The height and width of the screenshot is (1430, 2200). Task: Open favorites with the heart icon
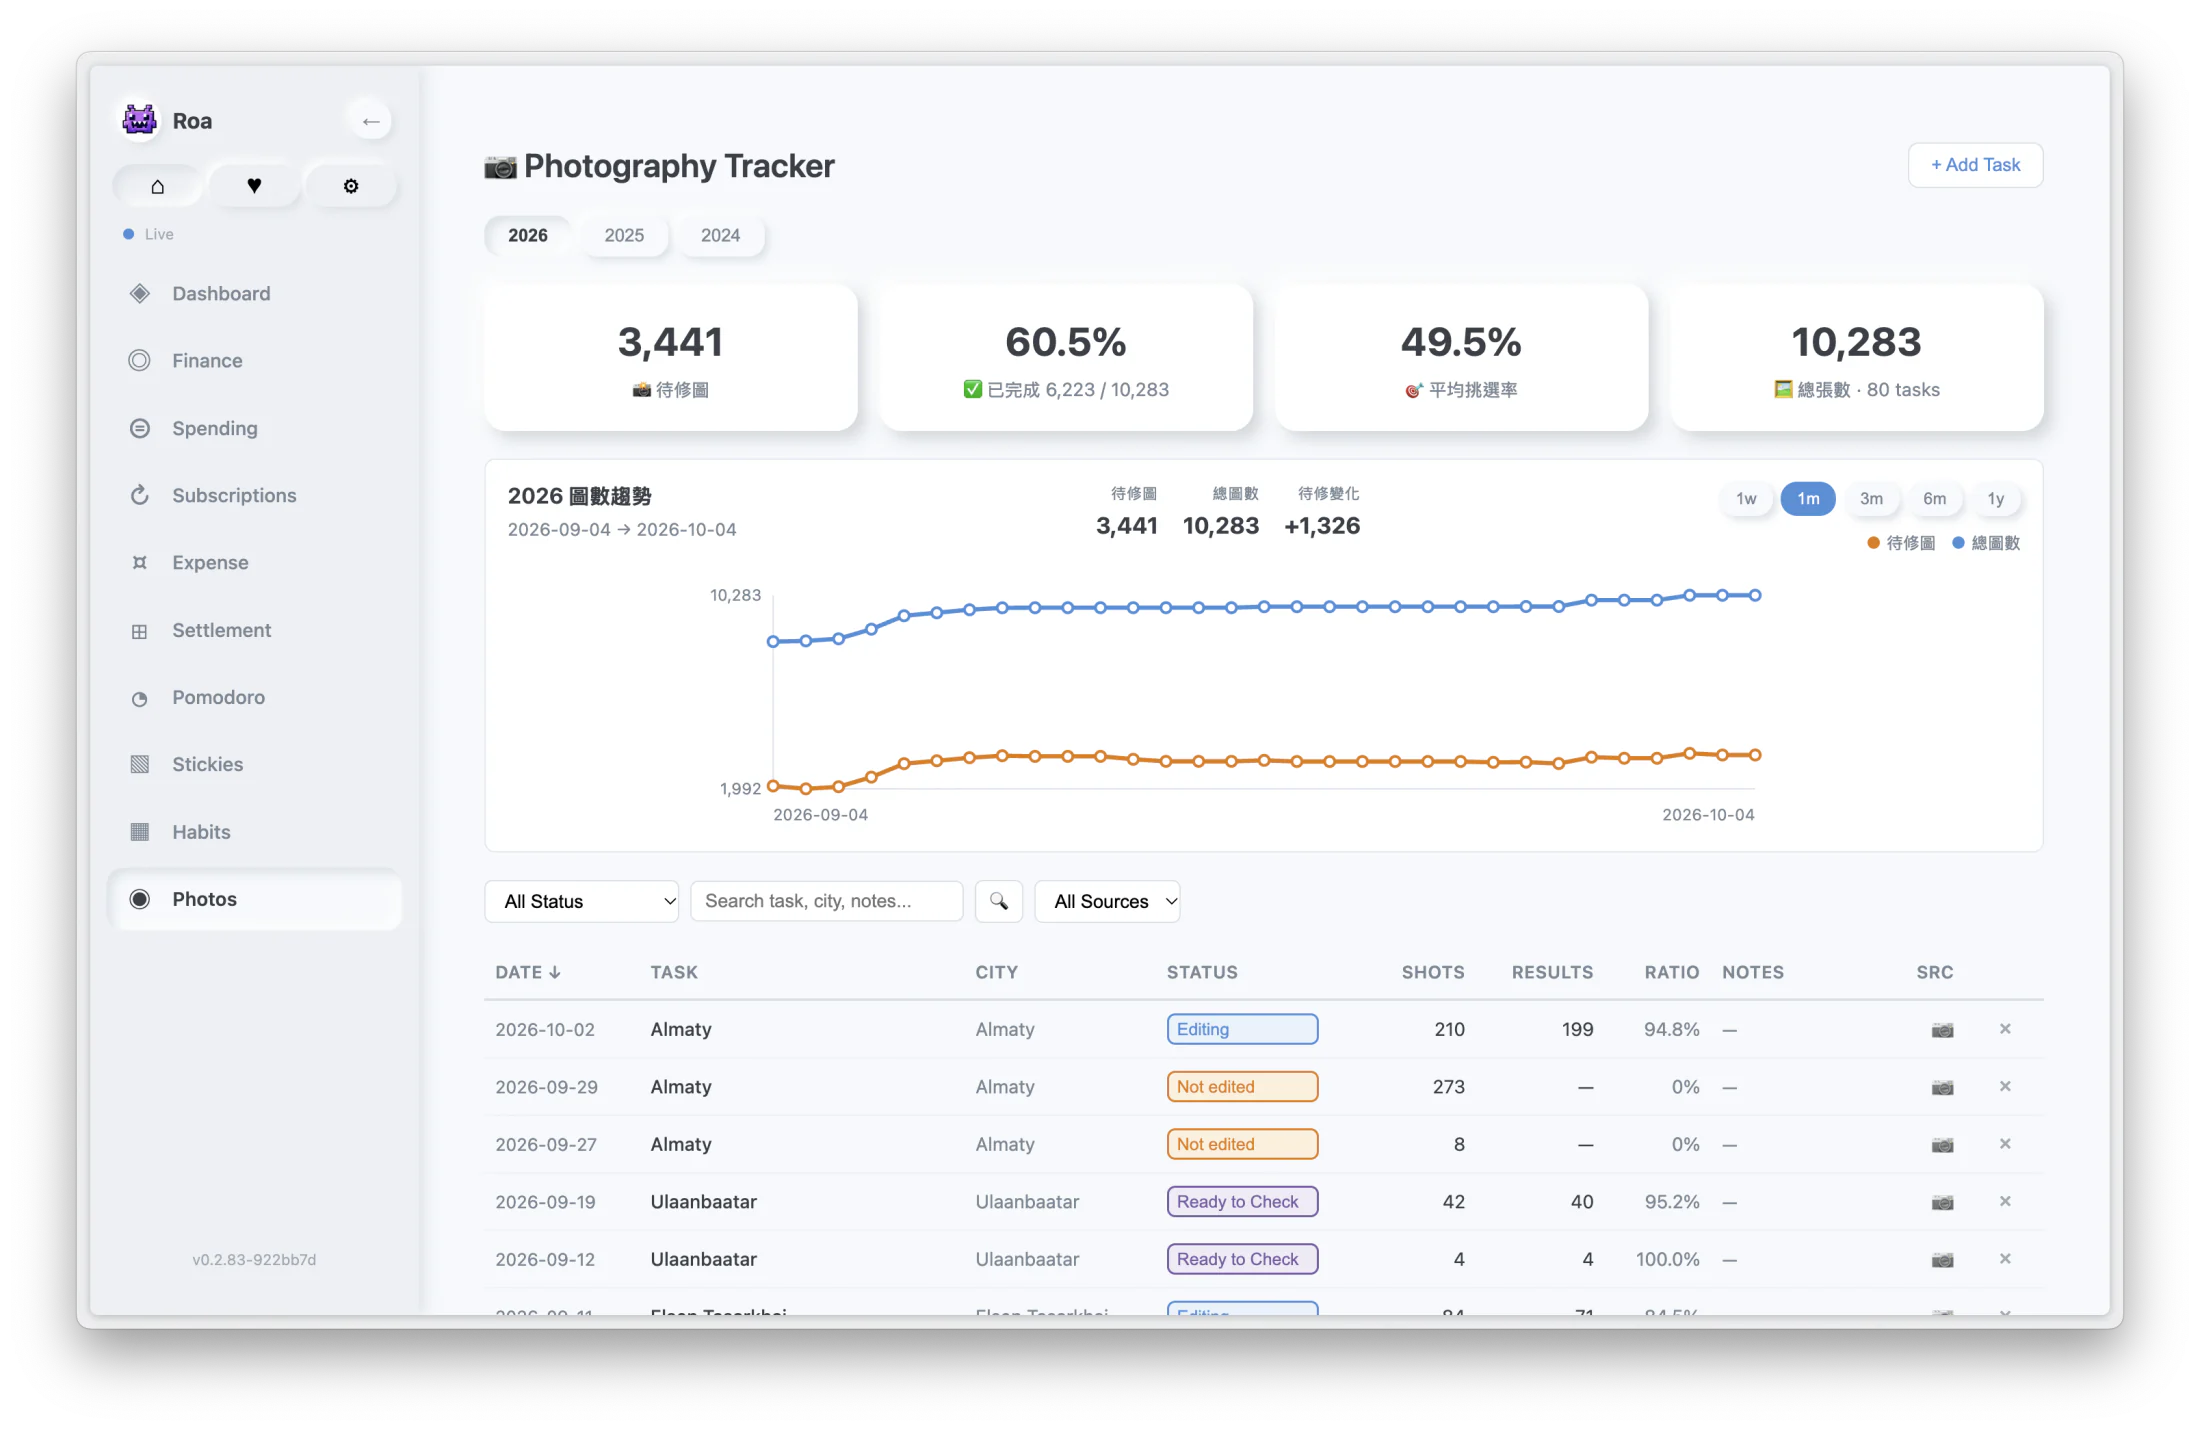(254, 186)
